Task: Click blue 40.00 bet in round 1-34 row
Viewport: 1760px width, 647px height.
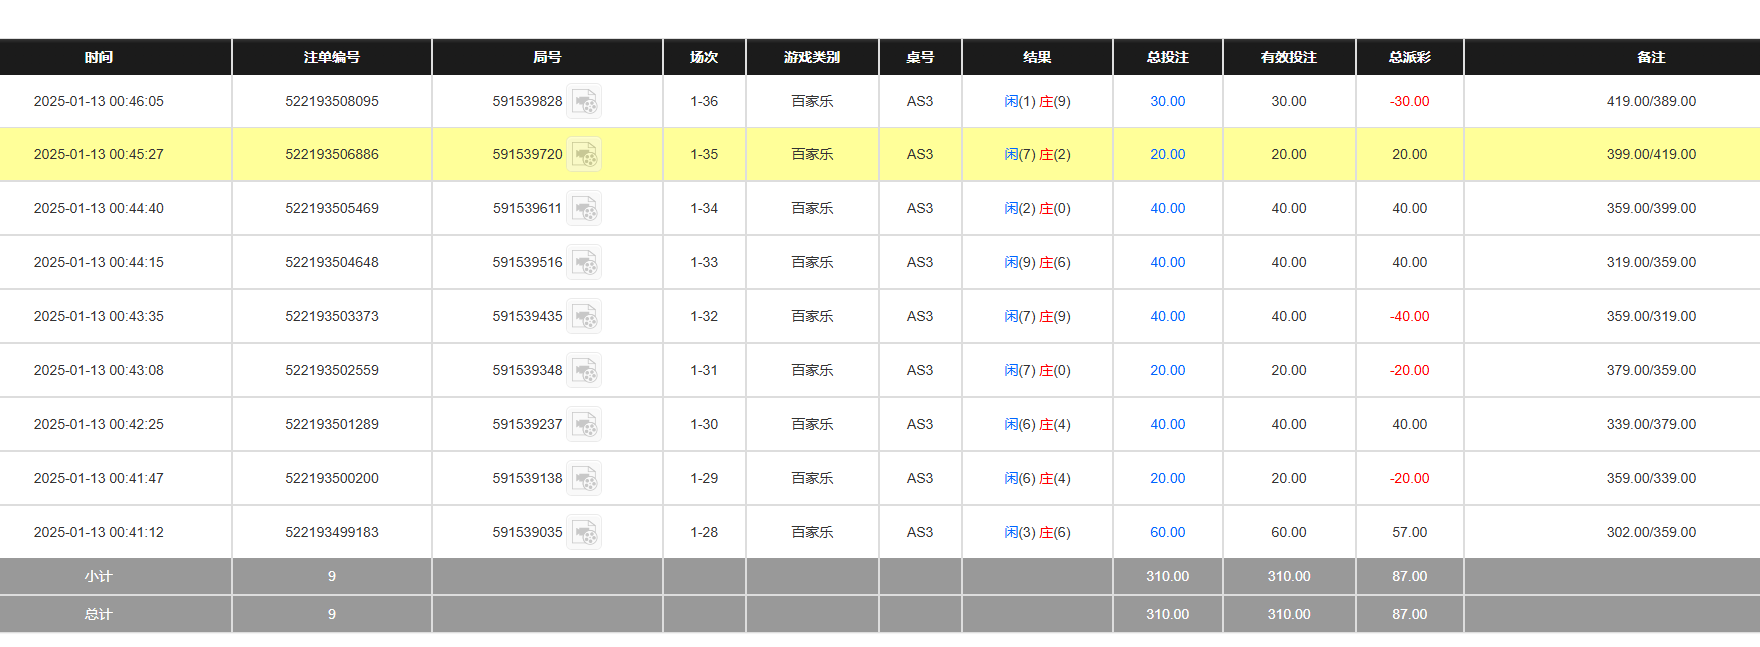Action: [1167, 209]
